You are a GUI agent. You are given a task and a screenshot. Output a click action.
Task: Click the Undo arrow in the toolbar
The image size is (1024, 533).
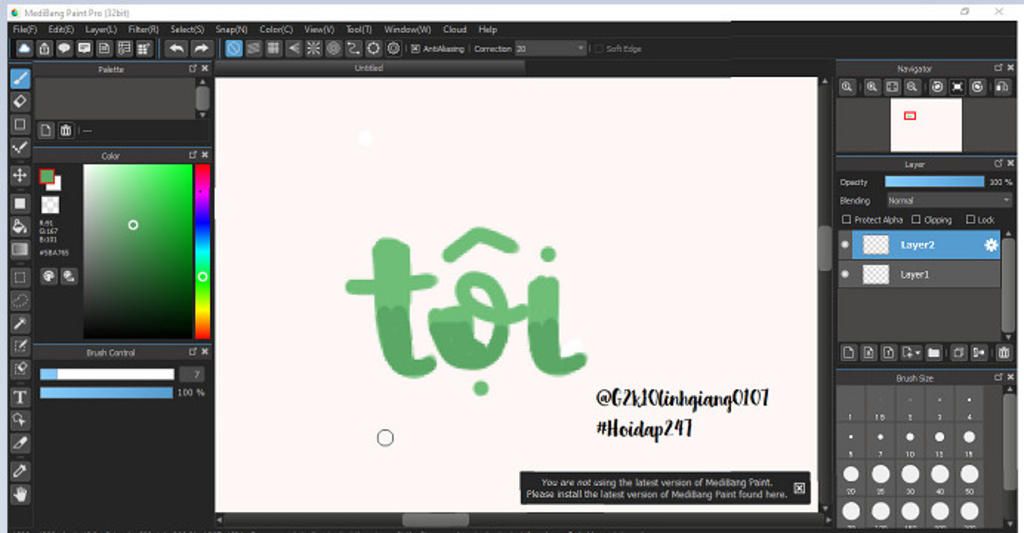click(176, 48)
